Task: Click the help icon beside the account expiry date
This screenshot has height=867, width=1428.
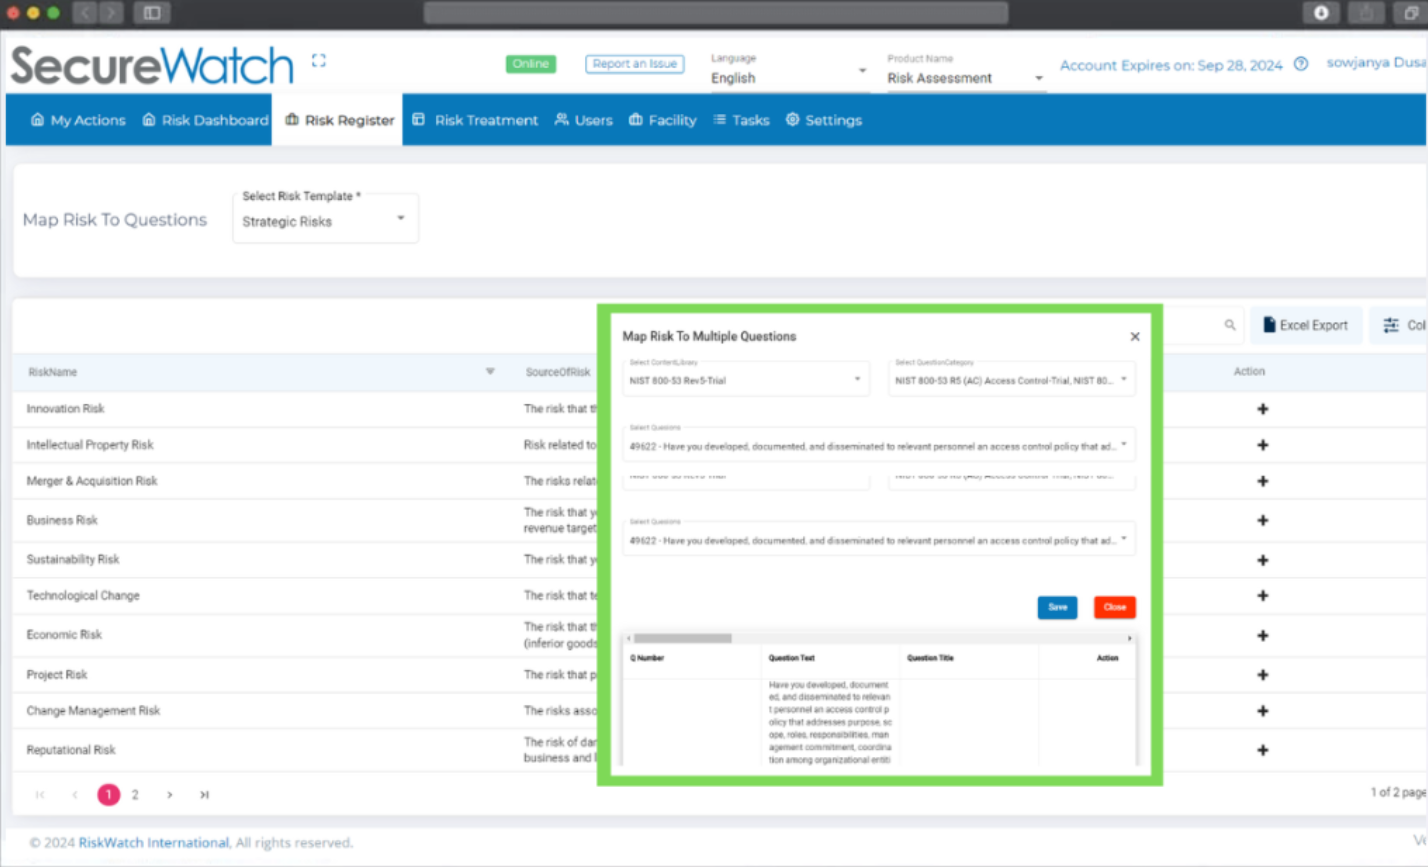Action: click(1301, 64)
